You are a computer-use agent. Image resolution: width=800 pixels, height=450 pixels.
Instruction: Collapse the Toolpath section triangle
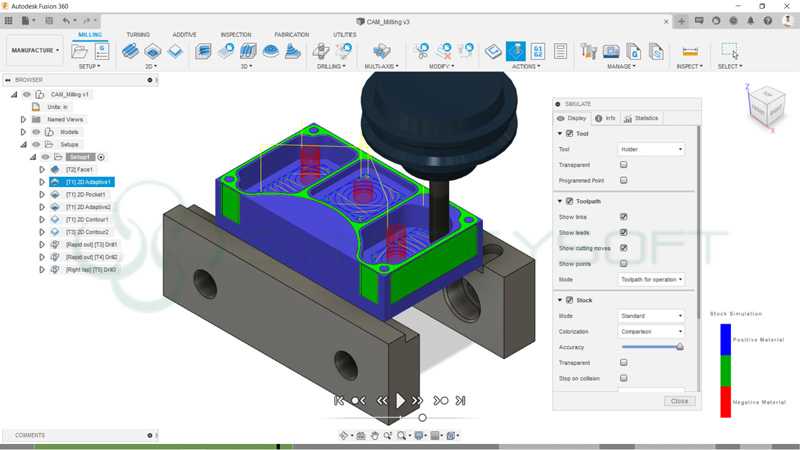(x=560, y=202)
